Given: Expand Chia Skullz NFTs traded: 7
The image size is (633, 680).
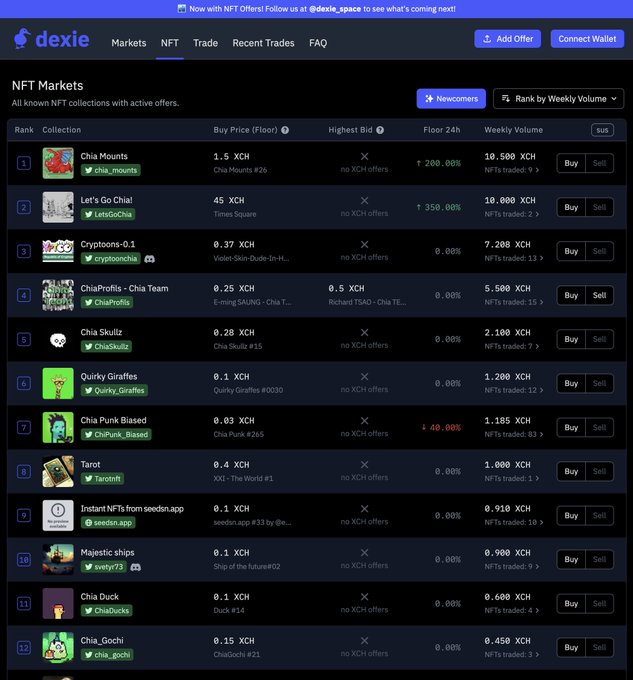Looking at the screenshot, I should click(512, 346).
